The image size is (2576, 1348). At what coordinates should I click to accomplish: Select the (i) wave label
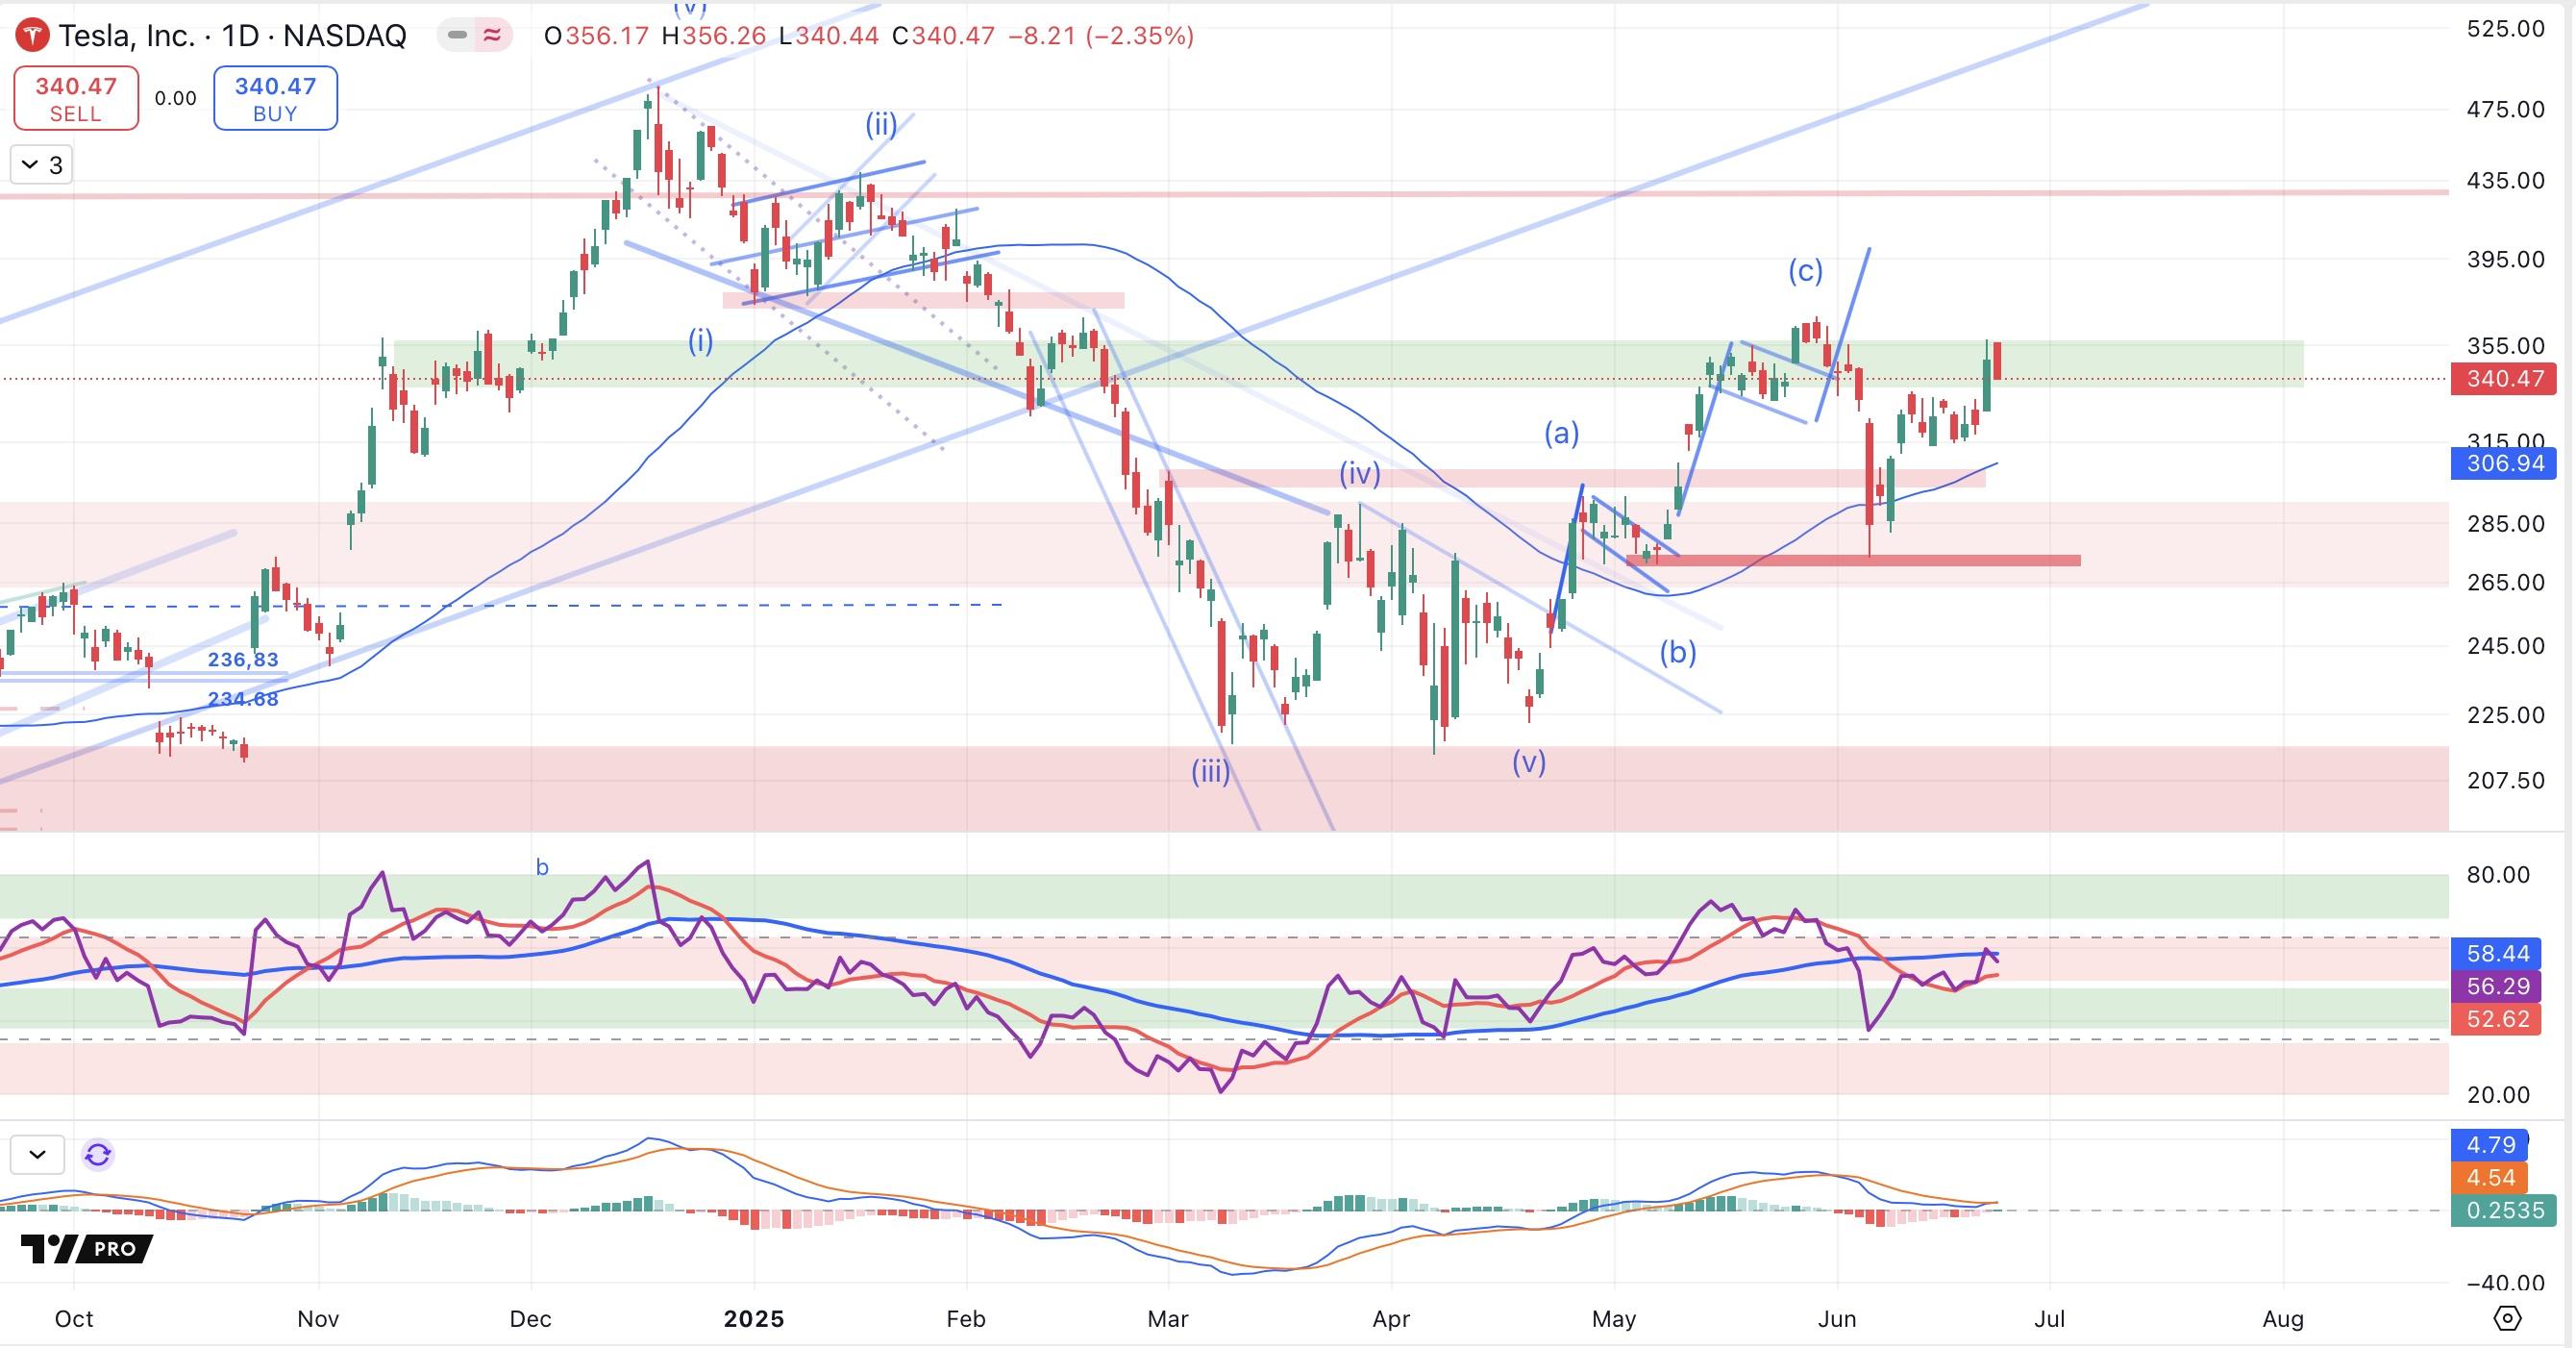(700, 342)
